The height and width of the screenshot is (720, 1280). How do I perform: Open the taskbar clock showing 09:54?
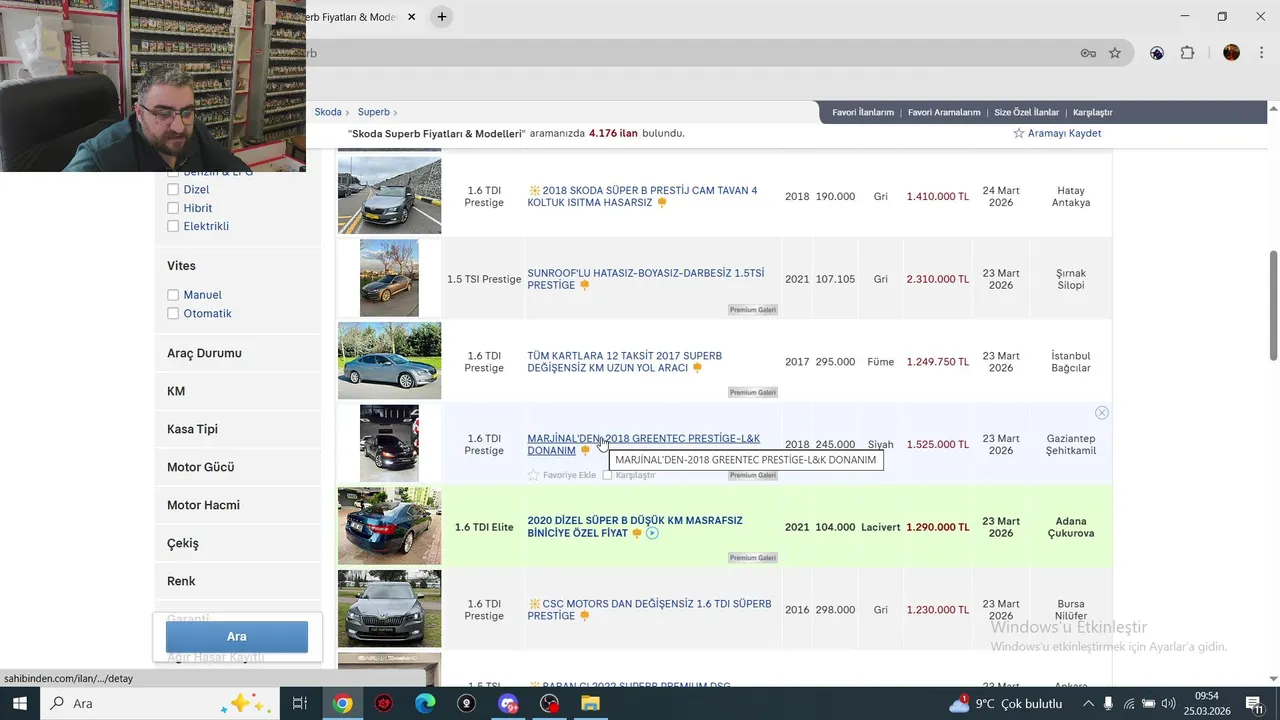1207,703
